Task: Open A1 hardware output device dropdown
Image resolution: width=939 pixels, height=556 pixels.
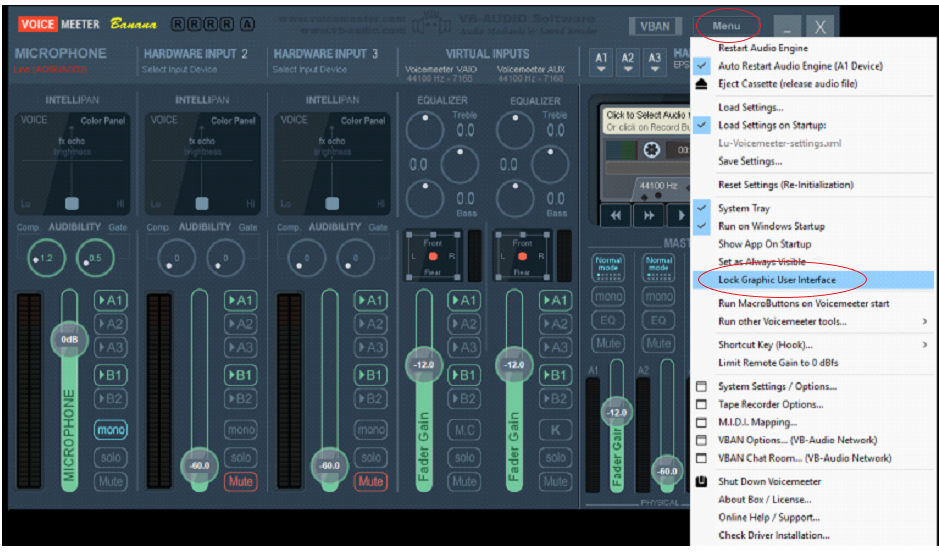Action: tap(601, 62)
